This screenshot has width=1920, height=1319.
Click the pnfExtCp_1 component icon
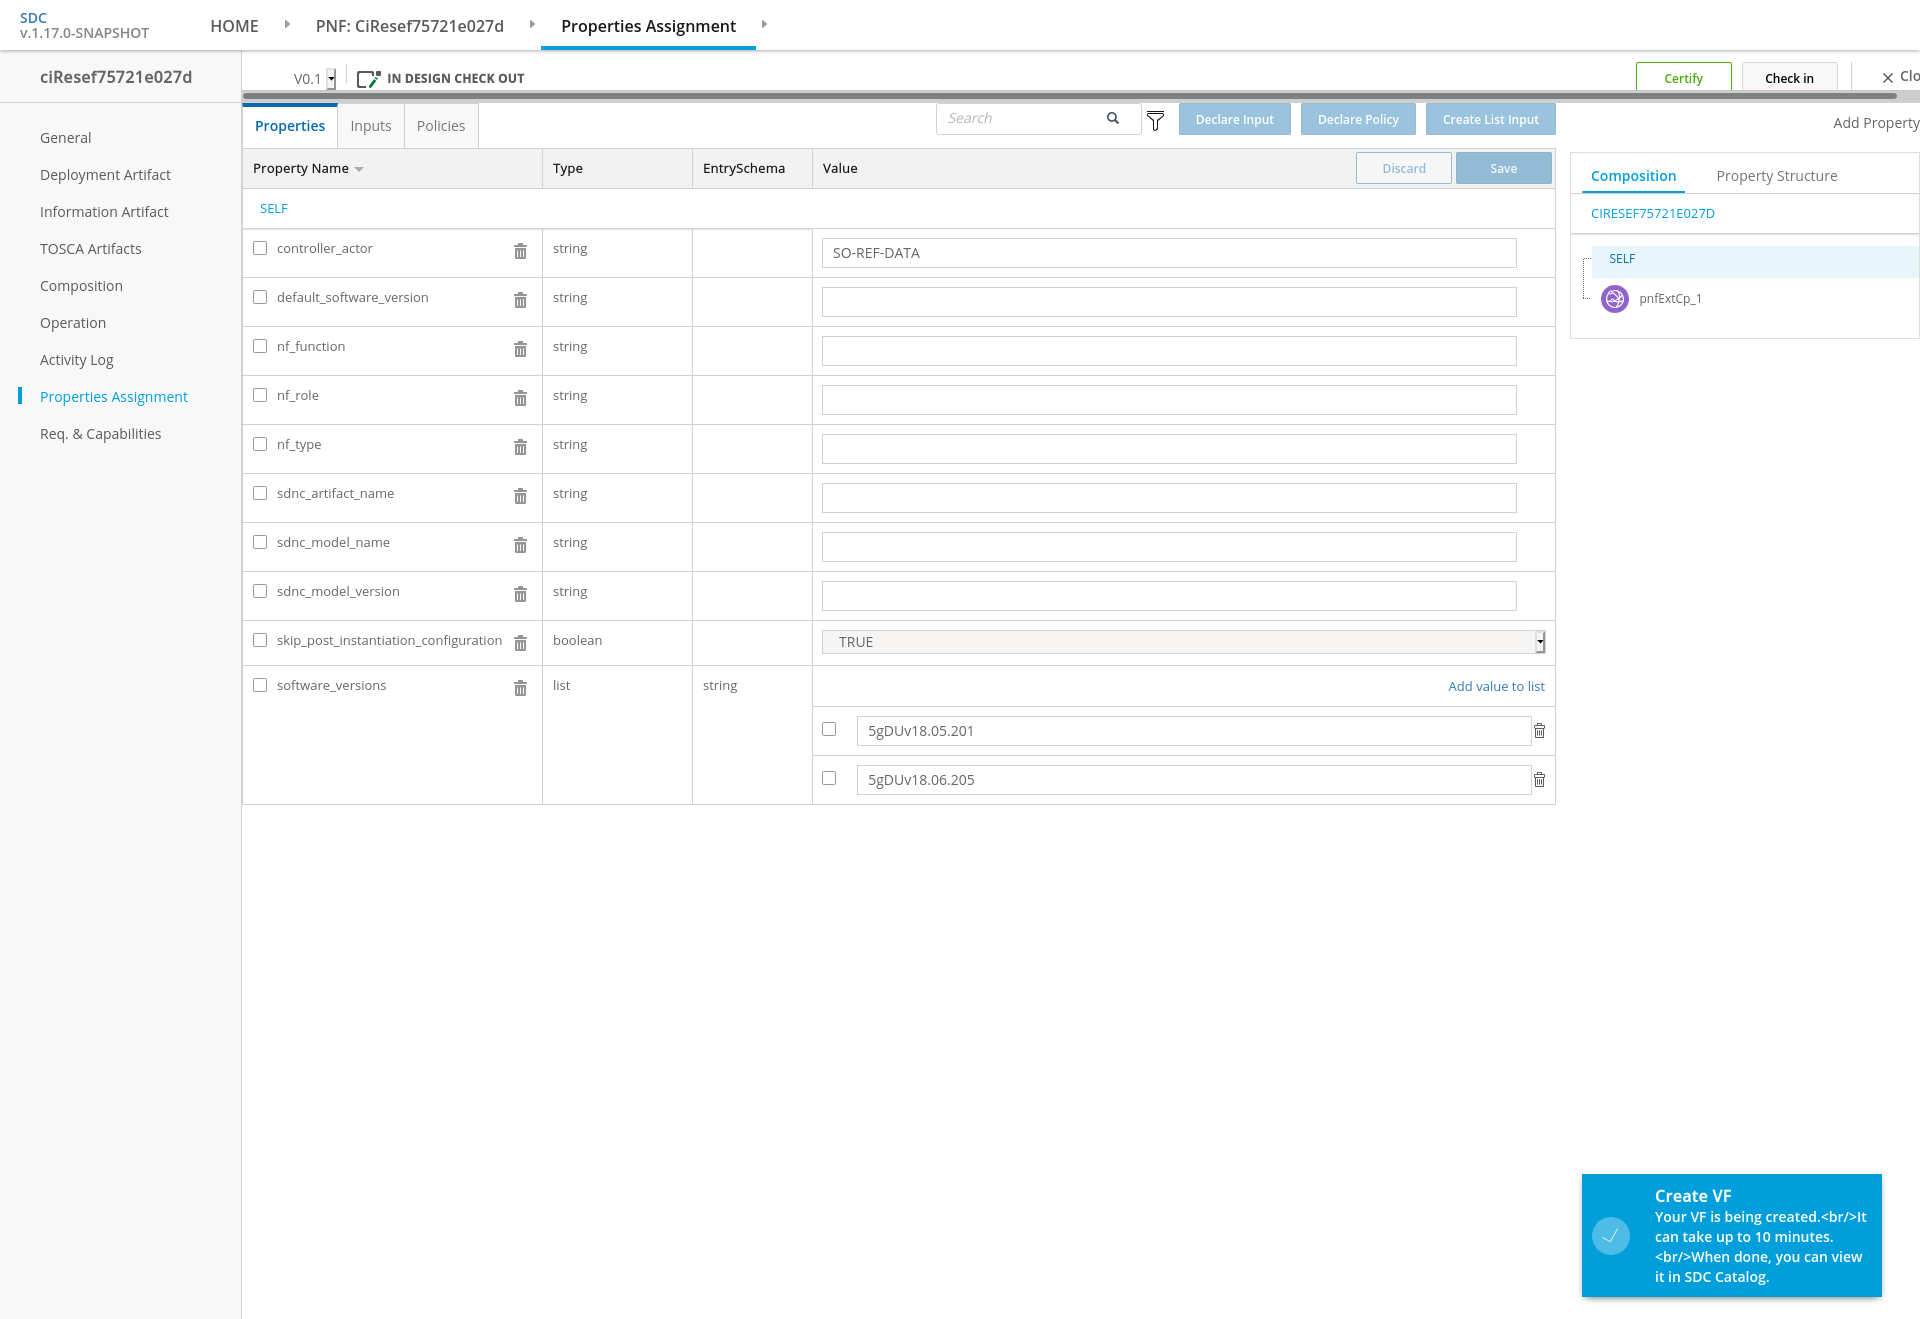[1615, 299]
